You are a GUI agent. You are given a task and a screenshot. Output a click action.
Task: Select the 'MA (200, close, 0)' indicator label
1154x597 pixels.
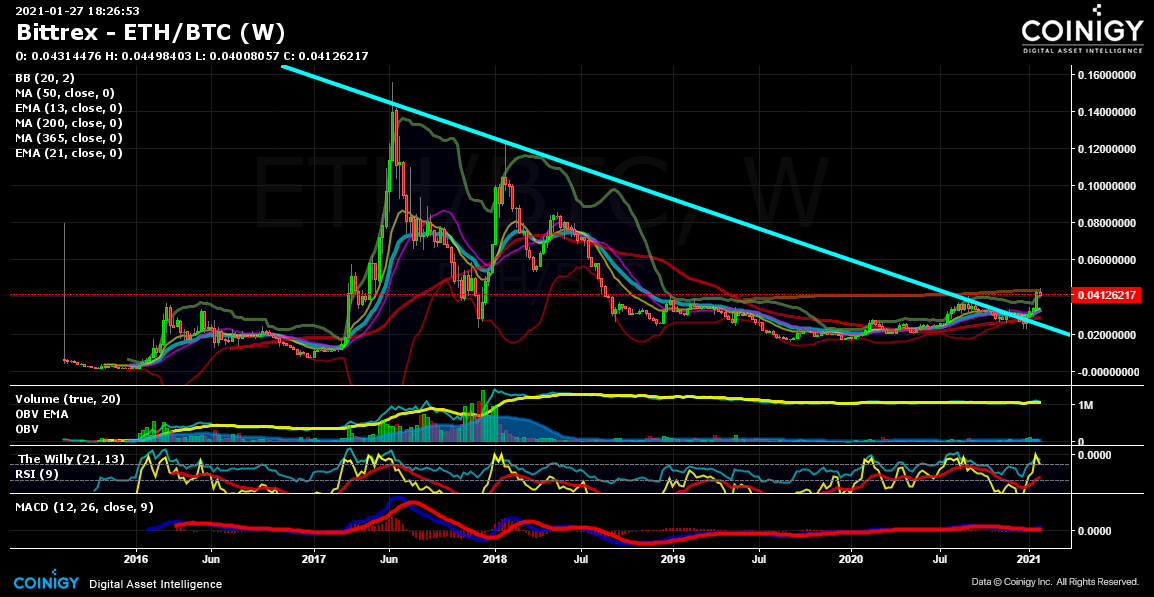pos(68,123)
